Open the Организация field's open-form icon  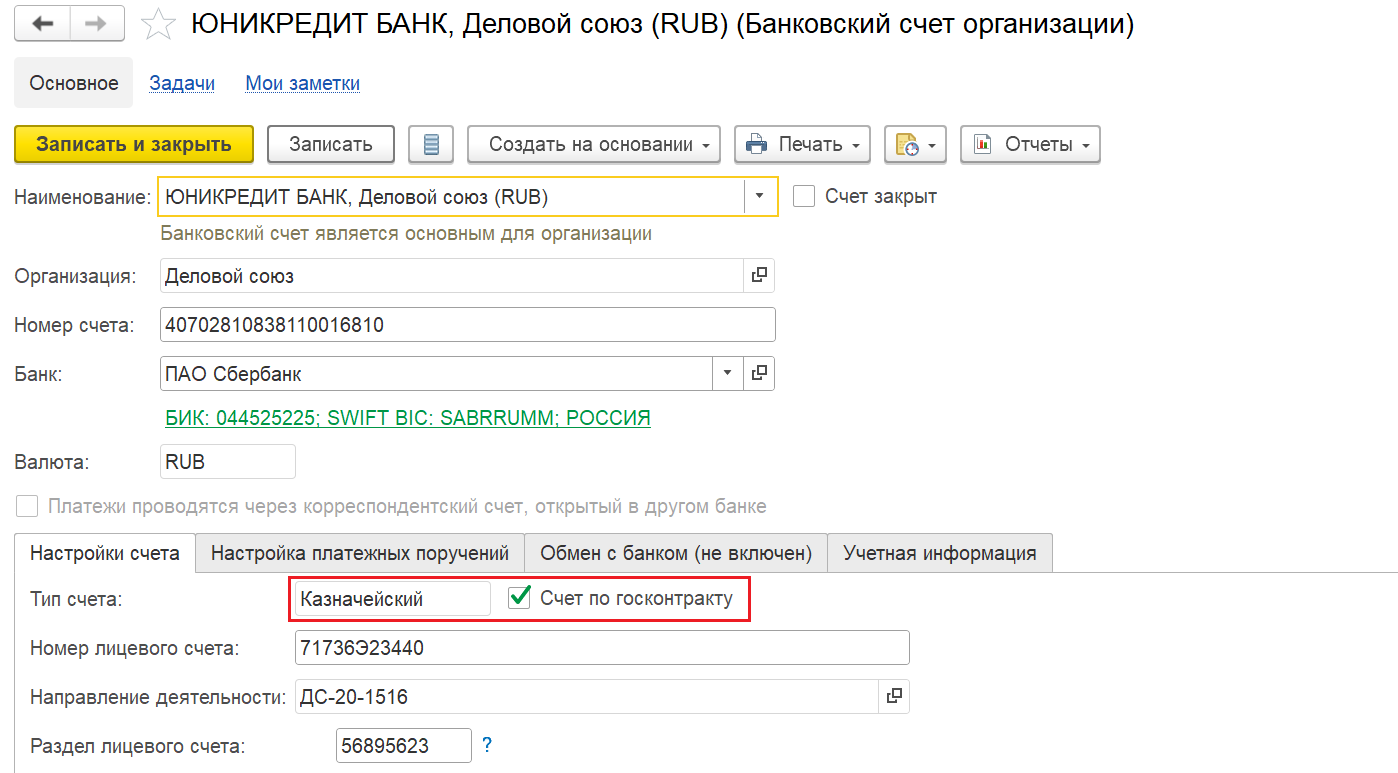(x=759, y=275)
